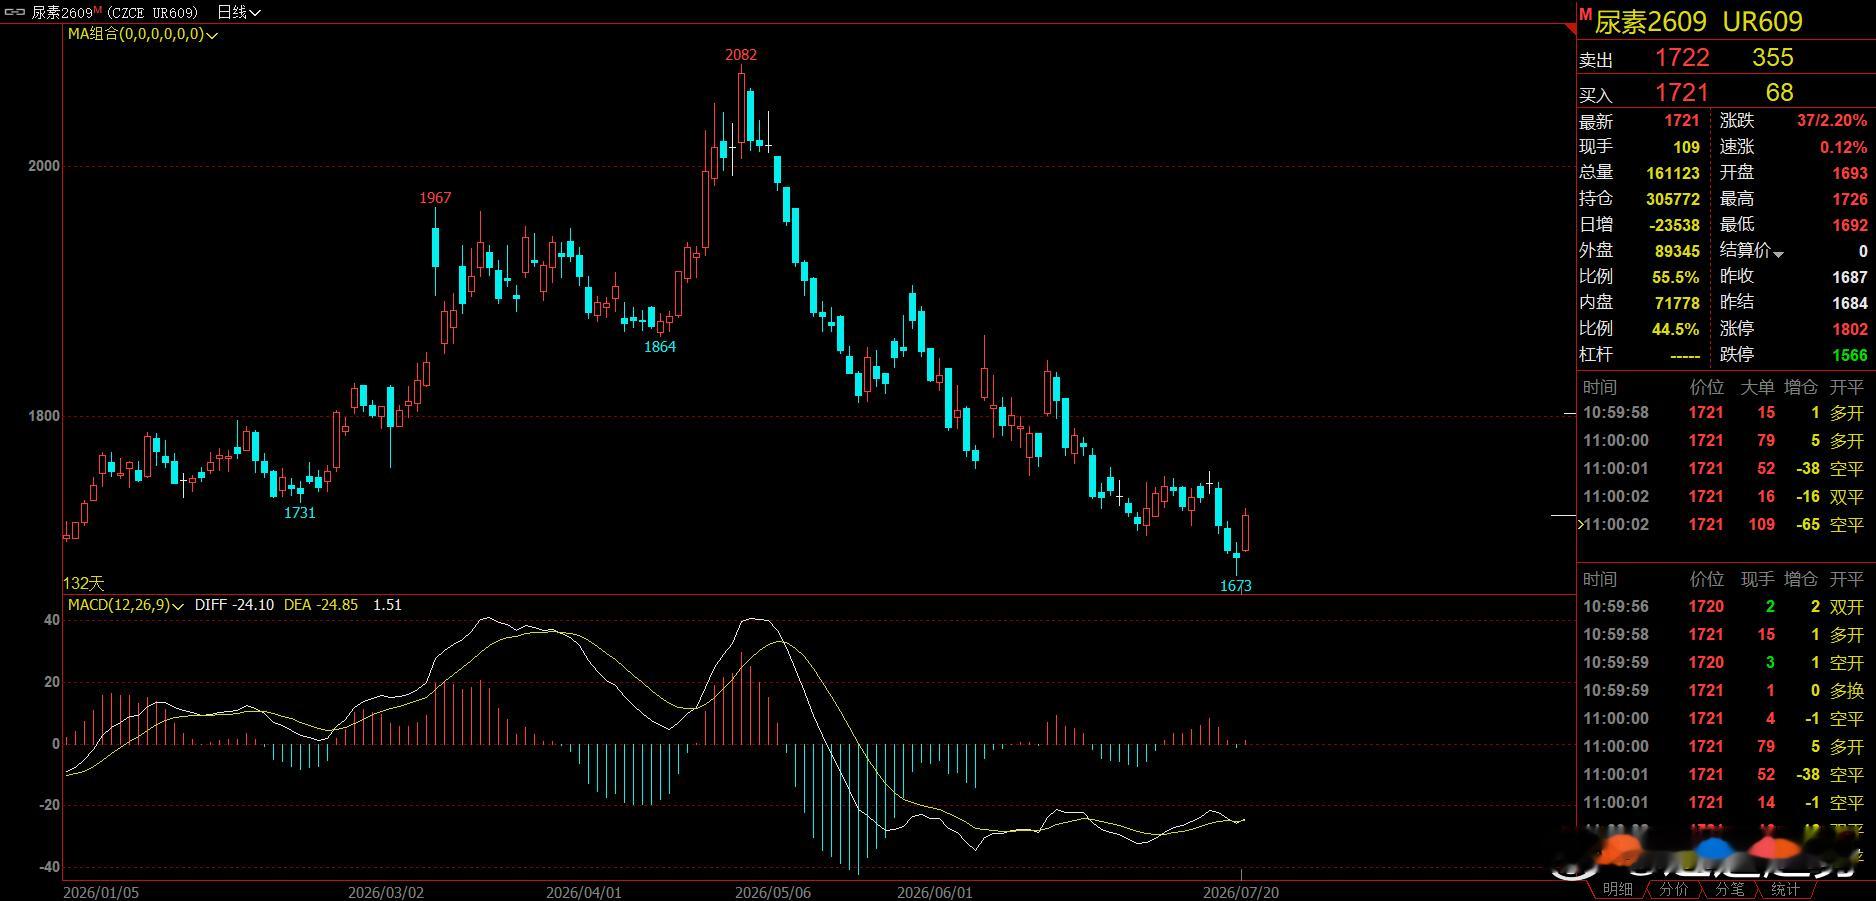Click the 速涨 value 0.12%
Viewport: 1876px width, 901px height.
1843,147
